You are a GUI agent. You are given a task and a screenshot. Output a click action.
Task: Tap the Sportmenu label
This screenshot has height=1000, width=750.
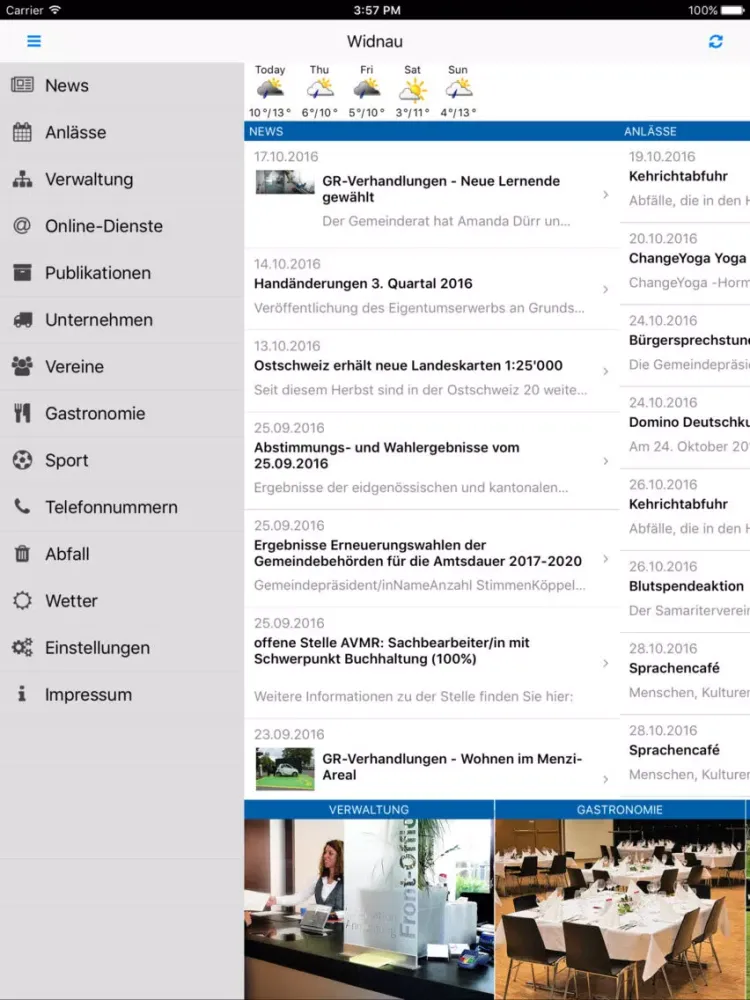(x=66, y=460)
